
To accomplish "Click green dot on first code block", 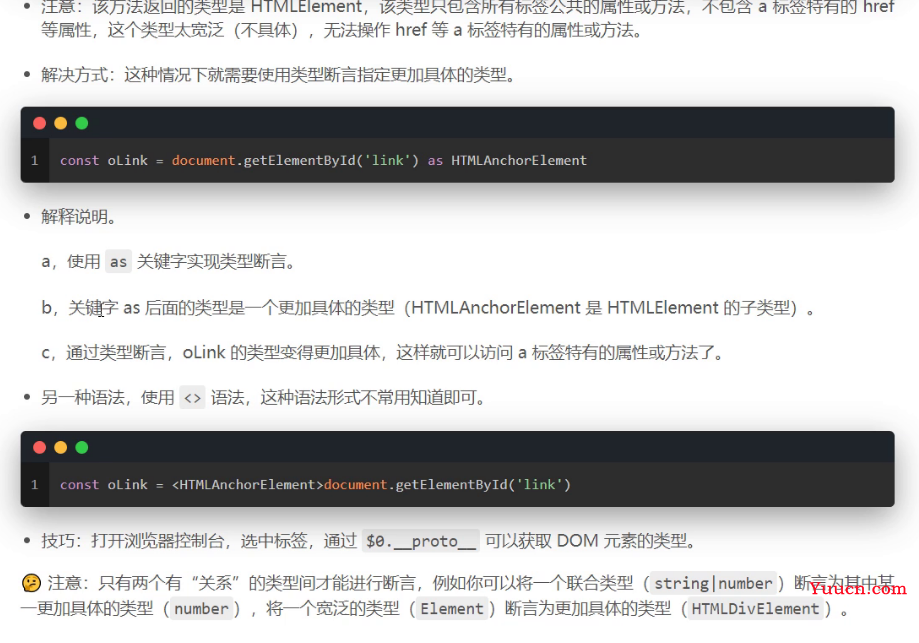I will coord(82,123).
